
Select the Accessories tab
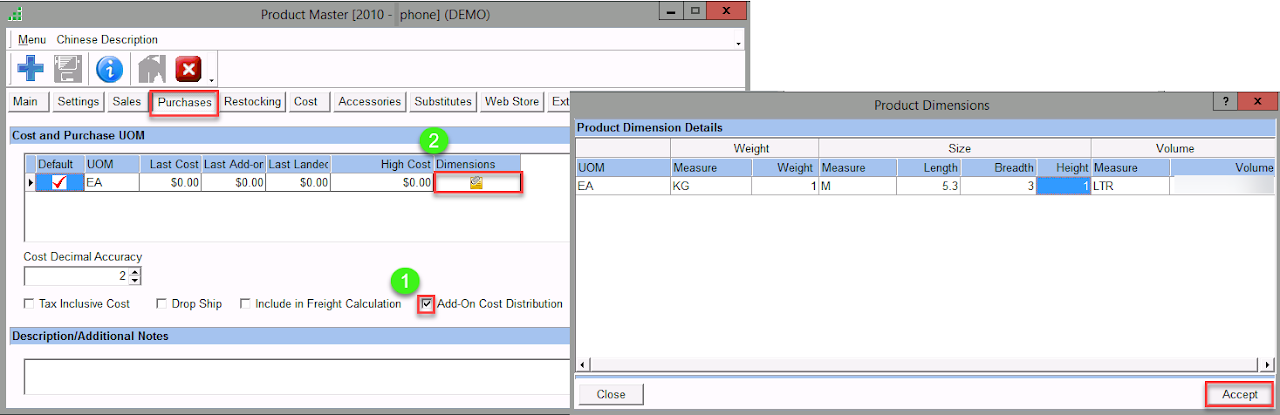coord(369,102)
